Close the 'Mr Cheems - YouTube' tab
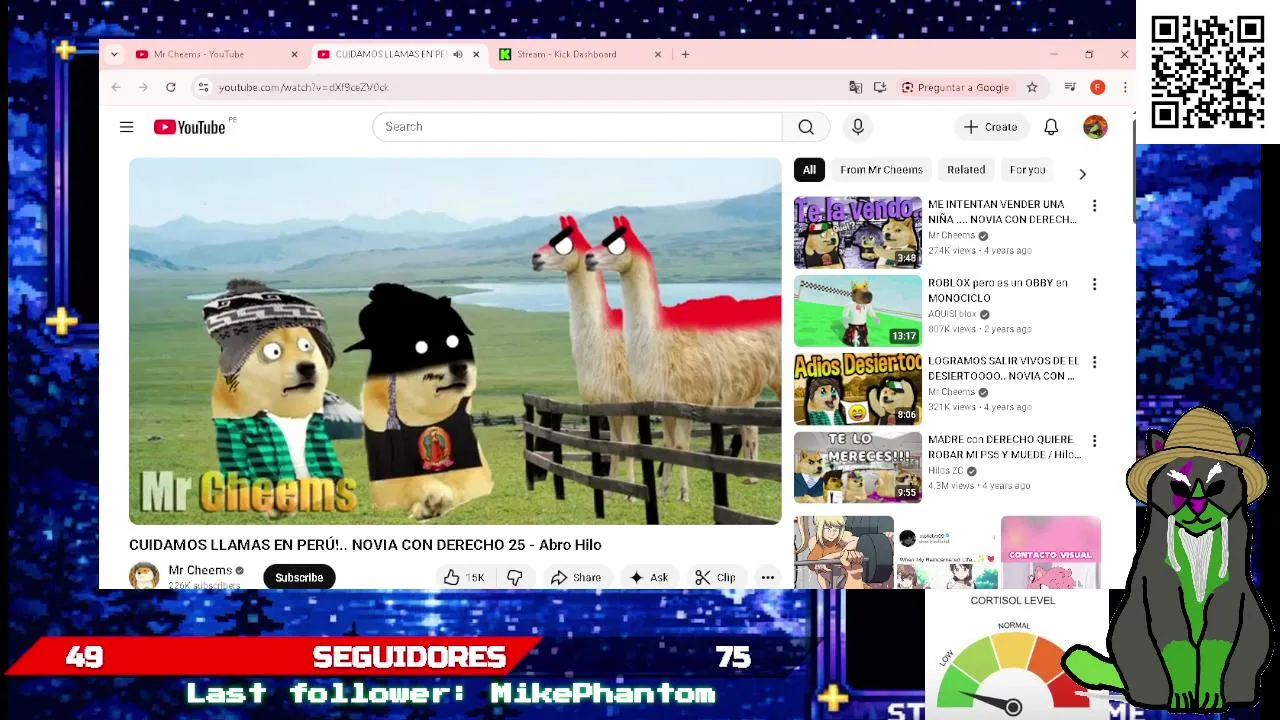1280x720 pixels. pyautogui.click(x=294, y=54)
